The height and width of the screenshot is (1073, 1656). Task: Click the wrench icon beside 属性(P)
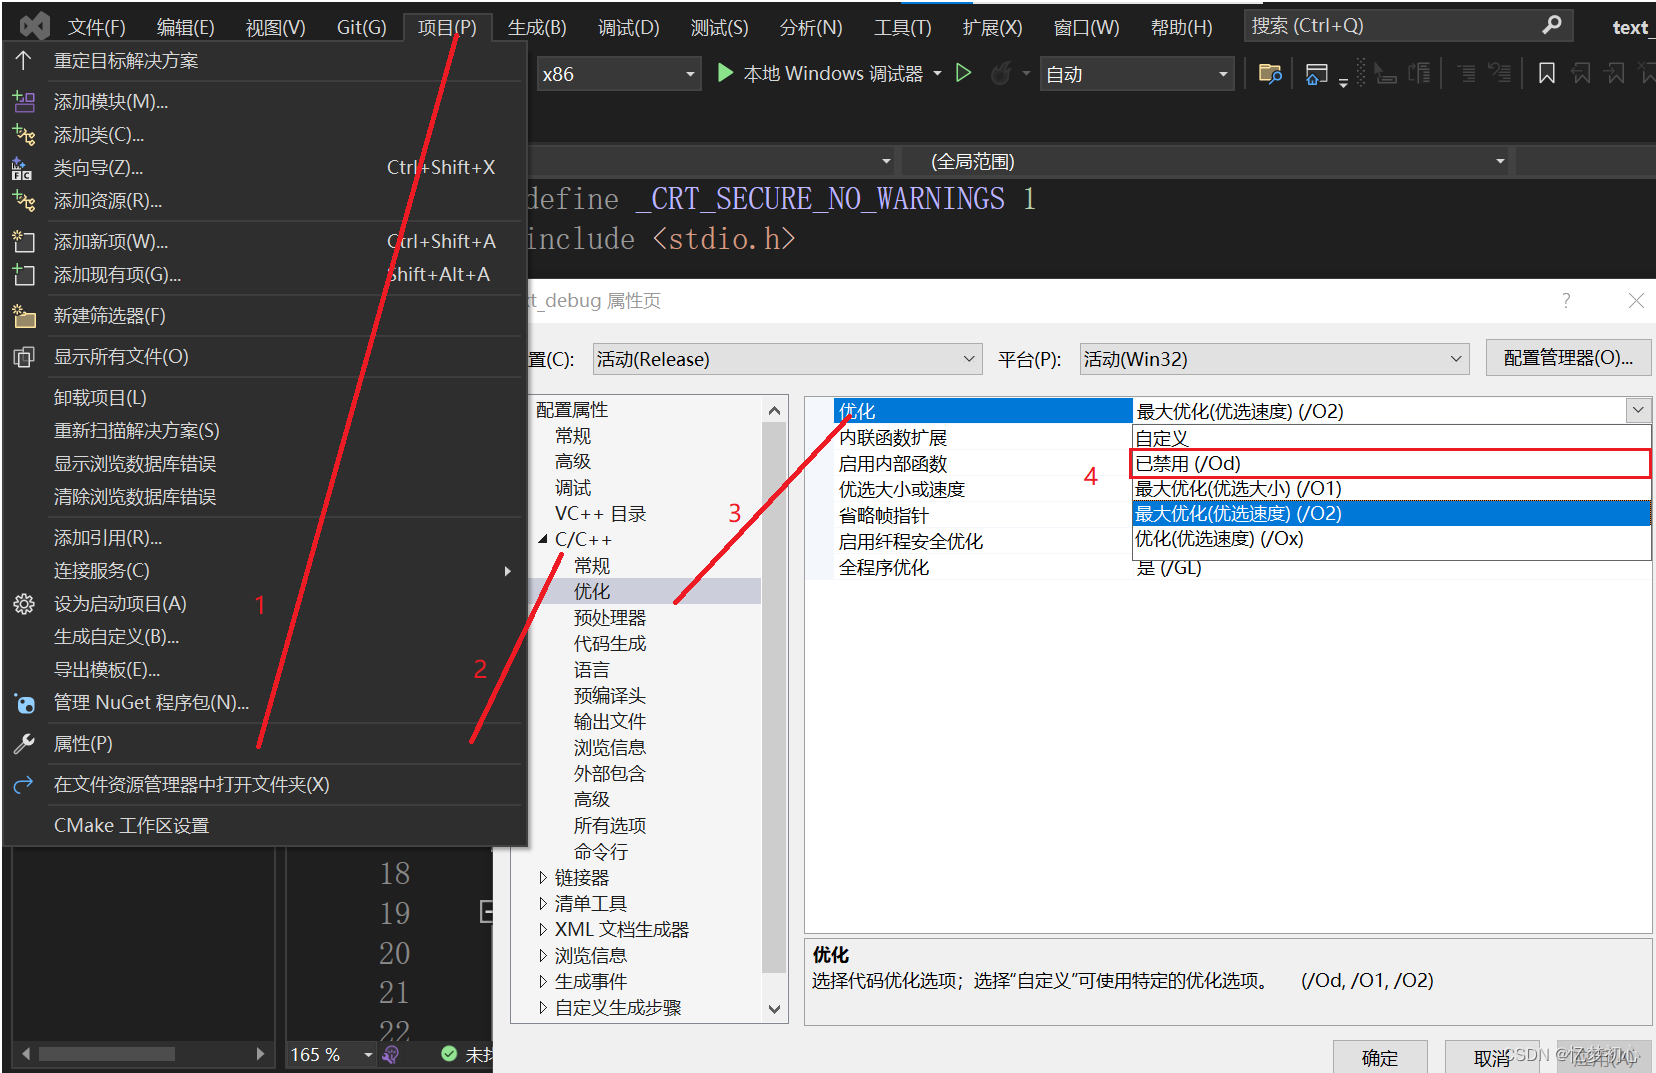pos(24,744)
